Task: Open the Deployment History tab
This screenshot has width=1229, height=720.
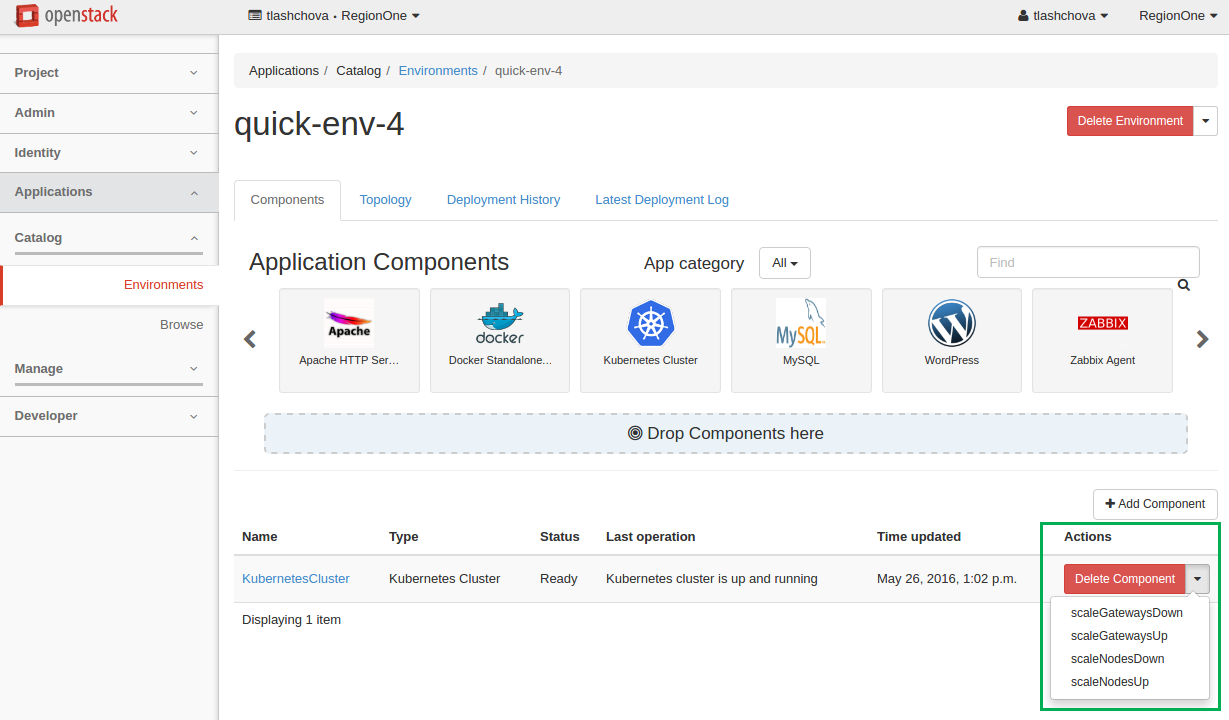Action: 503,200
